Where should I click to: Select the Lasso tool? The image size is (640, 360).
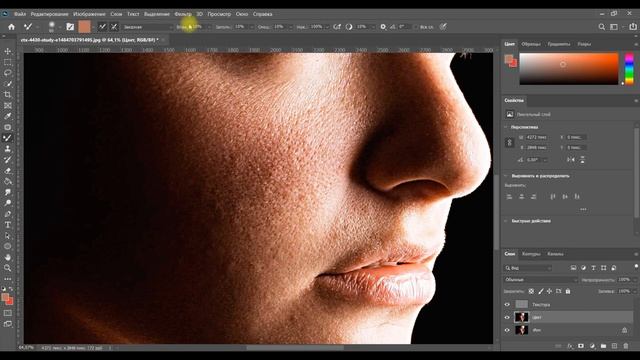pos(8,73)
